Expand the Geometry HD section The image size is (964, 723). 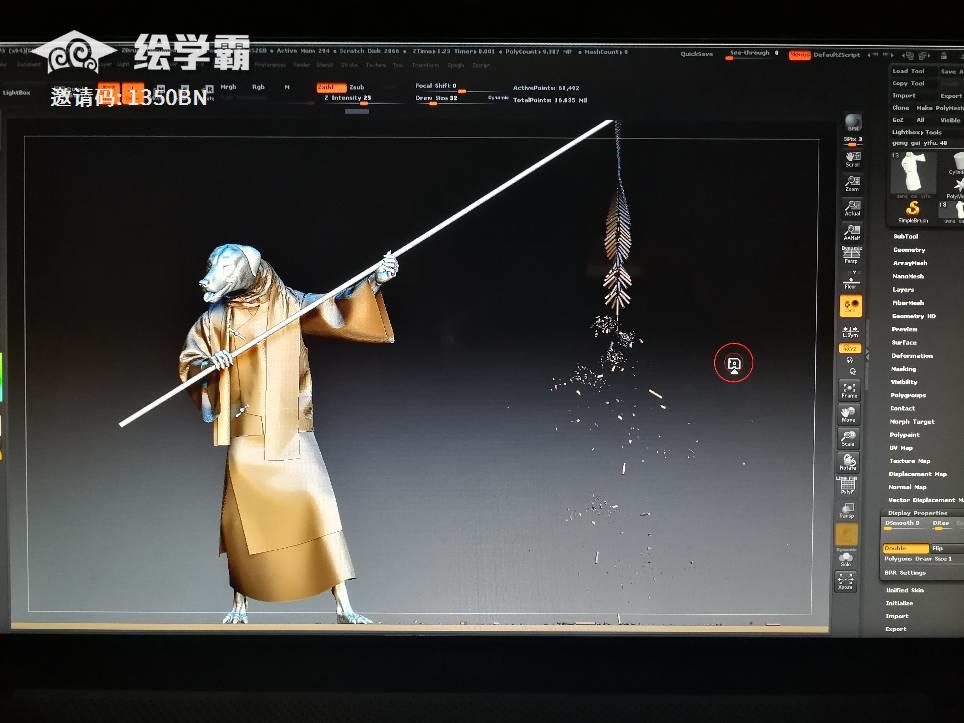click(914, 316)
